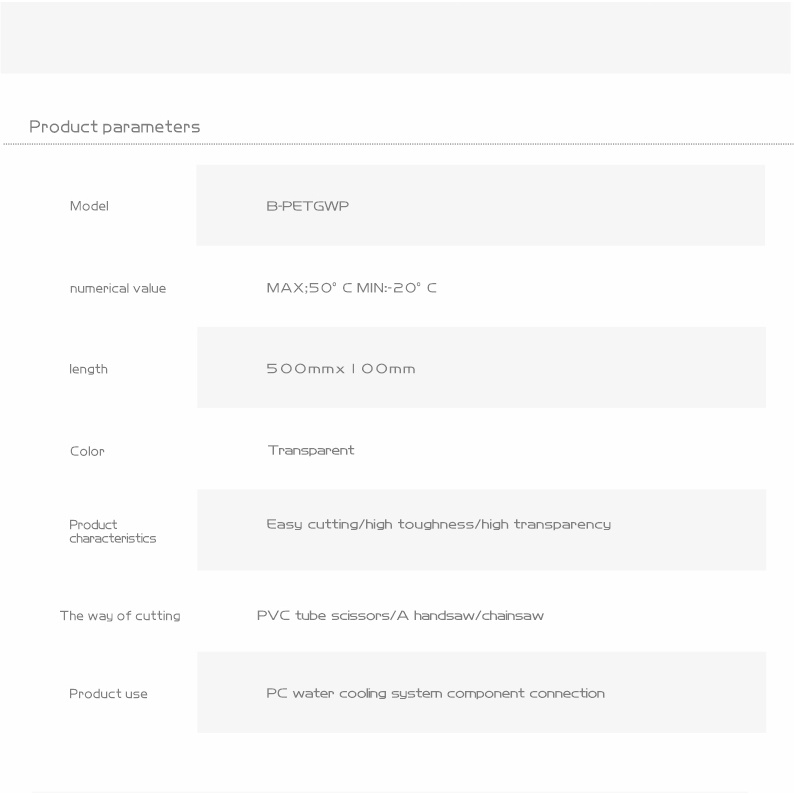
Task: Select the numerical value label
Action: click(x=118, y=289)
